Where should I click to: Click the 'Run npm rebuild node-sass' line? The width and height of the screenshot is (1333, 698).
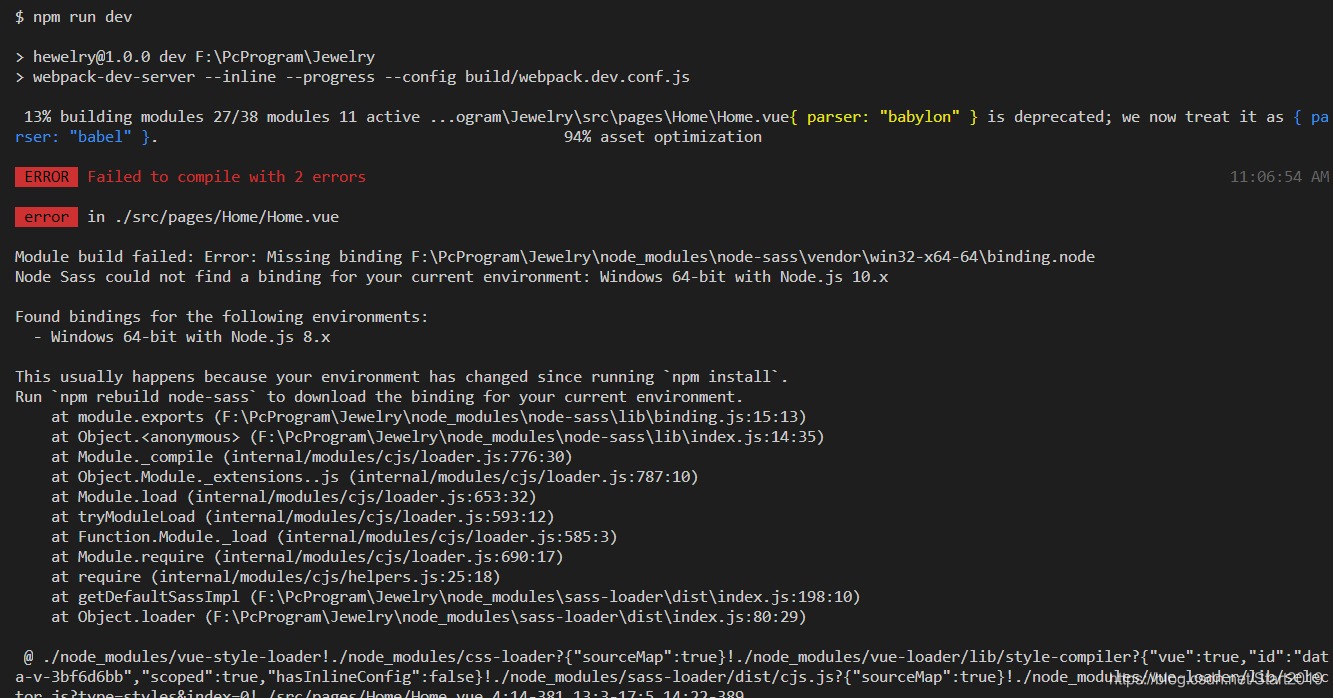coord(379,397)
